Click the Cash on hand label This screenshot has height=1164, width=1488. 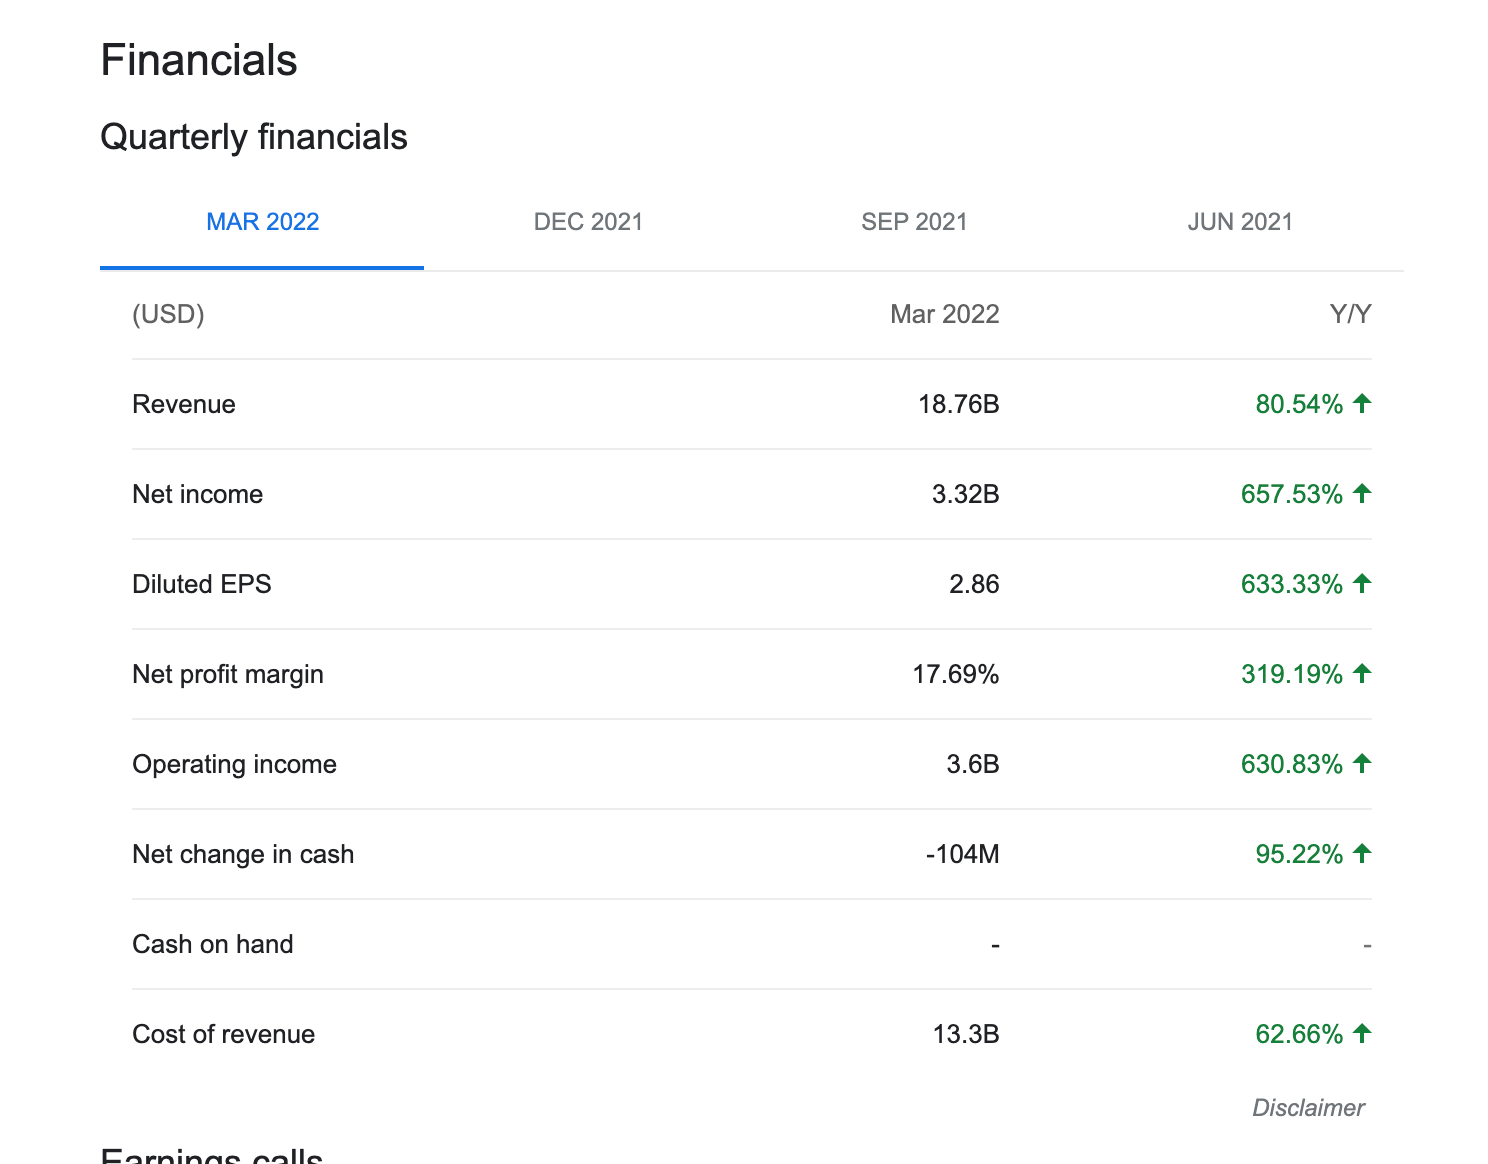point(213,944)
